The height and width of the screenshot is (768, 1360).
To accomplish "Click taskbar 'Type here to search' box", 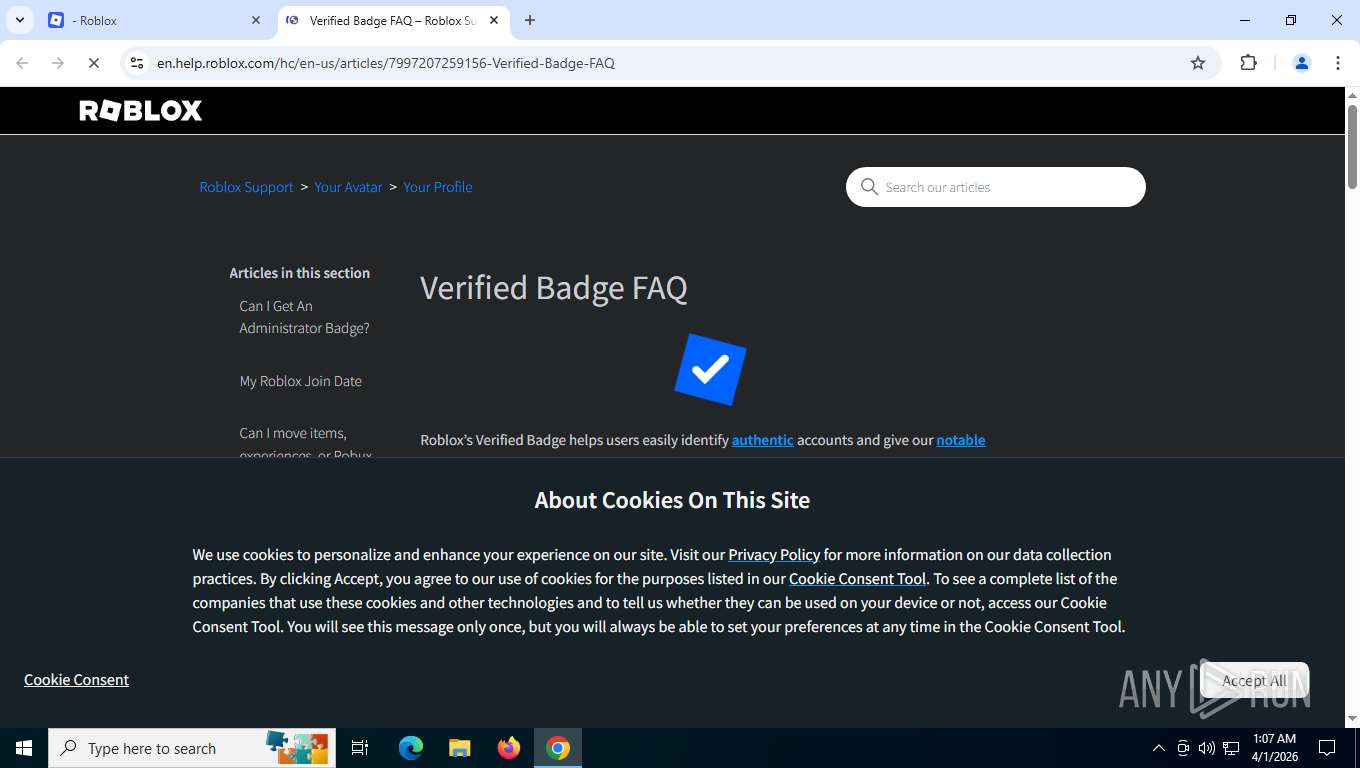I will pos(192,748).
